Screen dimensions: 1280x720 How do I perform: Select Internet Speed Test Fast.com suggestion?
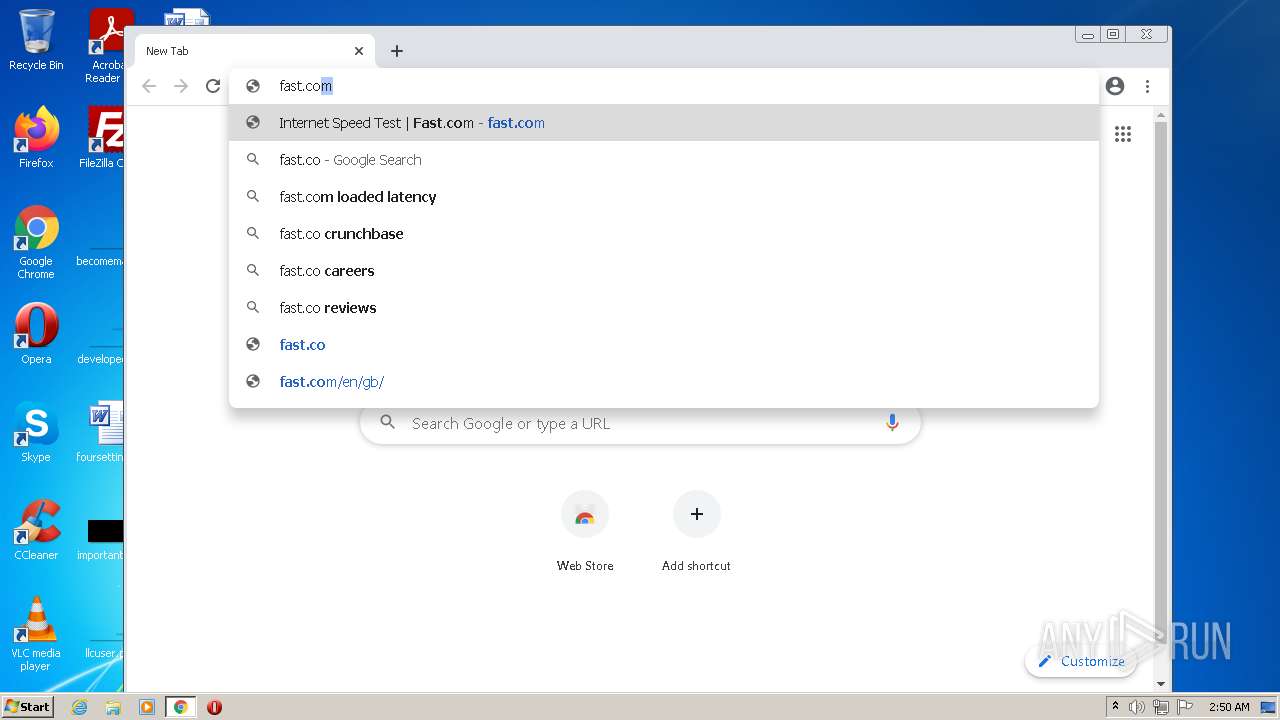click(x=664, y=123)
